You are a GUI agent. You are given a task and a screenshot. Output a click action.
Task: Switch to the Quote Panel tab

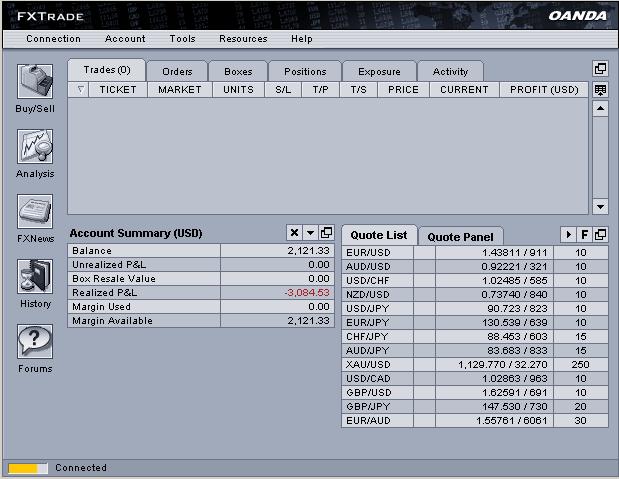click(460, 236)
